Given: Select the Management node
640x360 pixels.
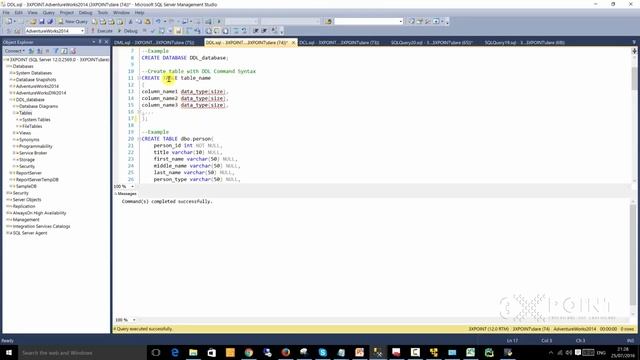Looking at the screenshot, I should coord(26,220).
